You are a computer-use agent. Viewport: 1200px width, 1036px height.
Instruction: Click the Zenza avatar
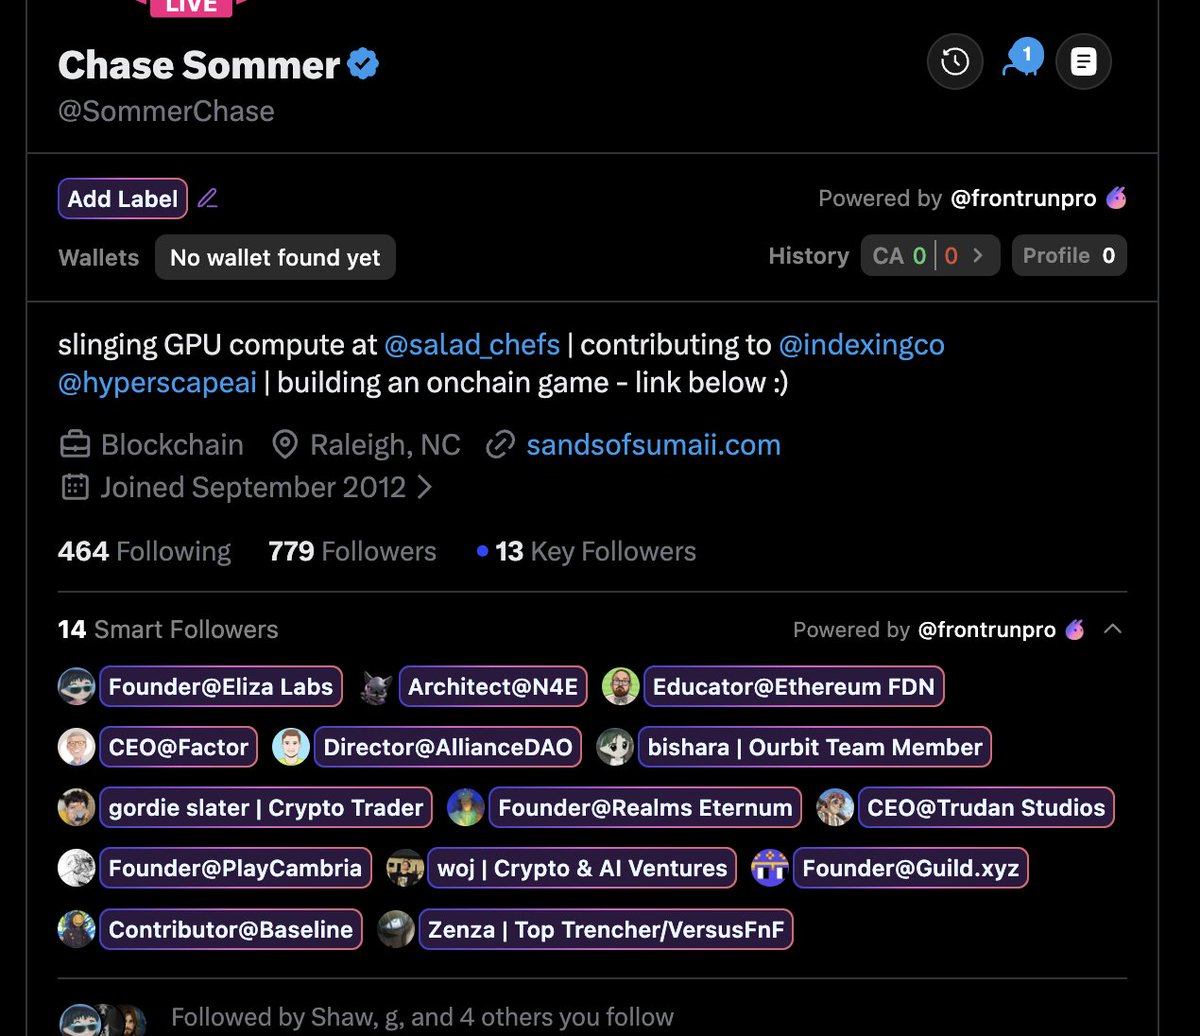396,929
